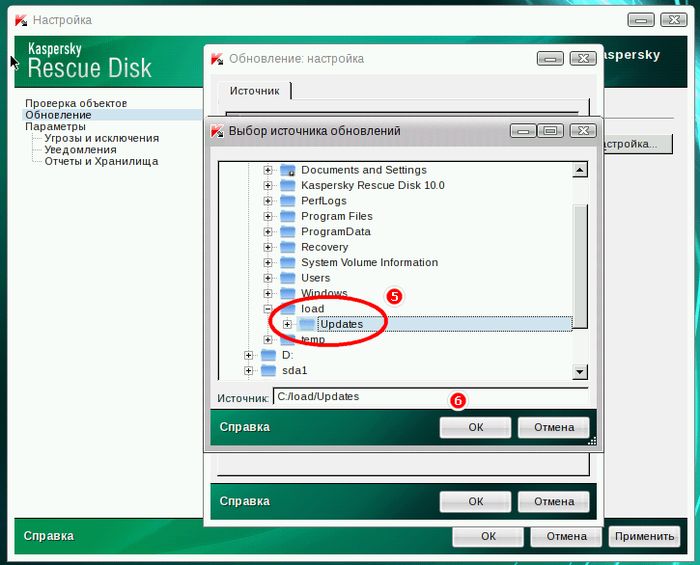The width and height of the screenshot is (700, 565).
Task: Select the Updates folder row
Action: (444, 324)
